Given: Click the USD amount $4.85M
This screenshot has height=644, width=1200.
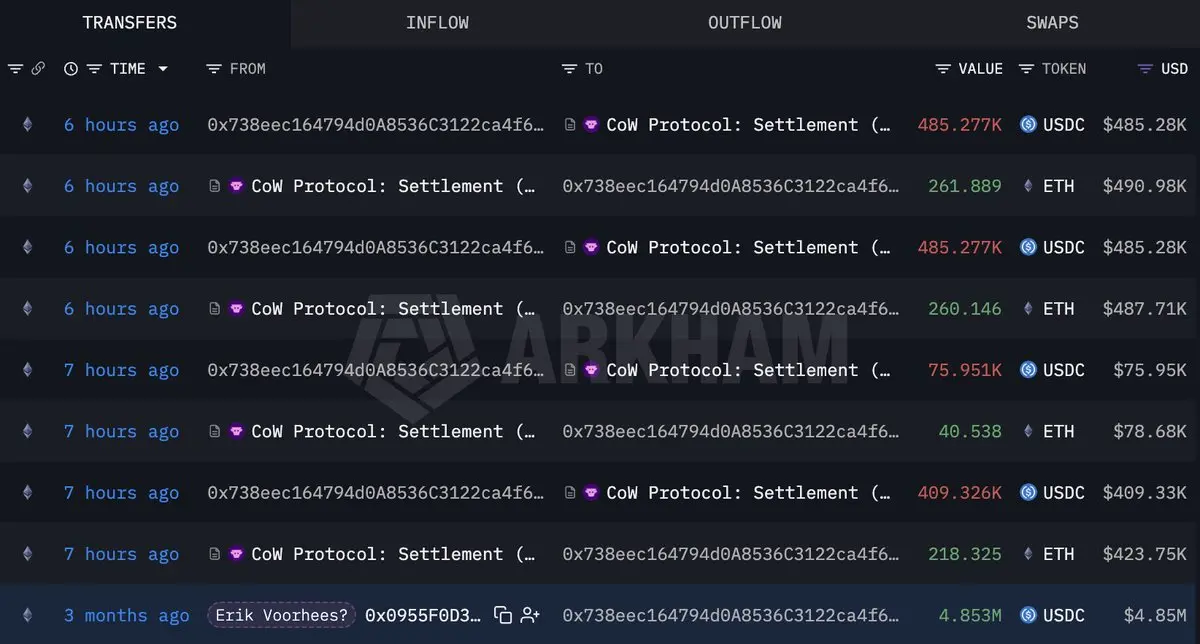Looking at the screenshot, I should 1155,615.
